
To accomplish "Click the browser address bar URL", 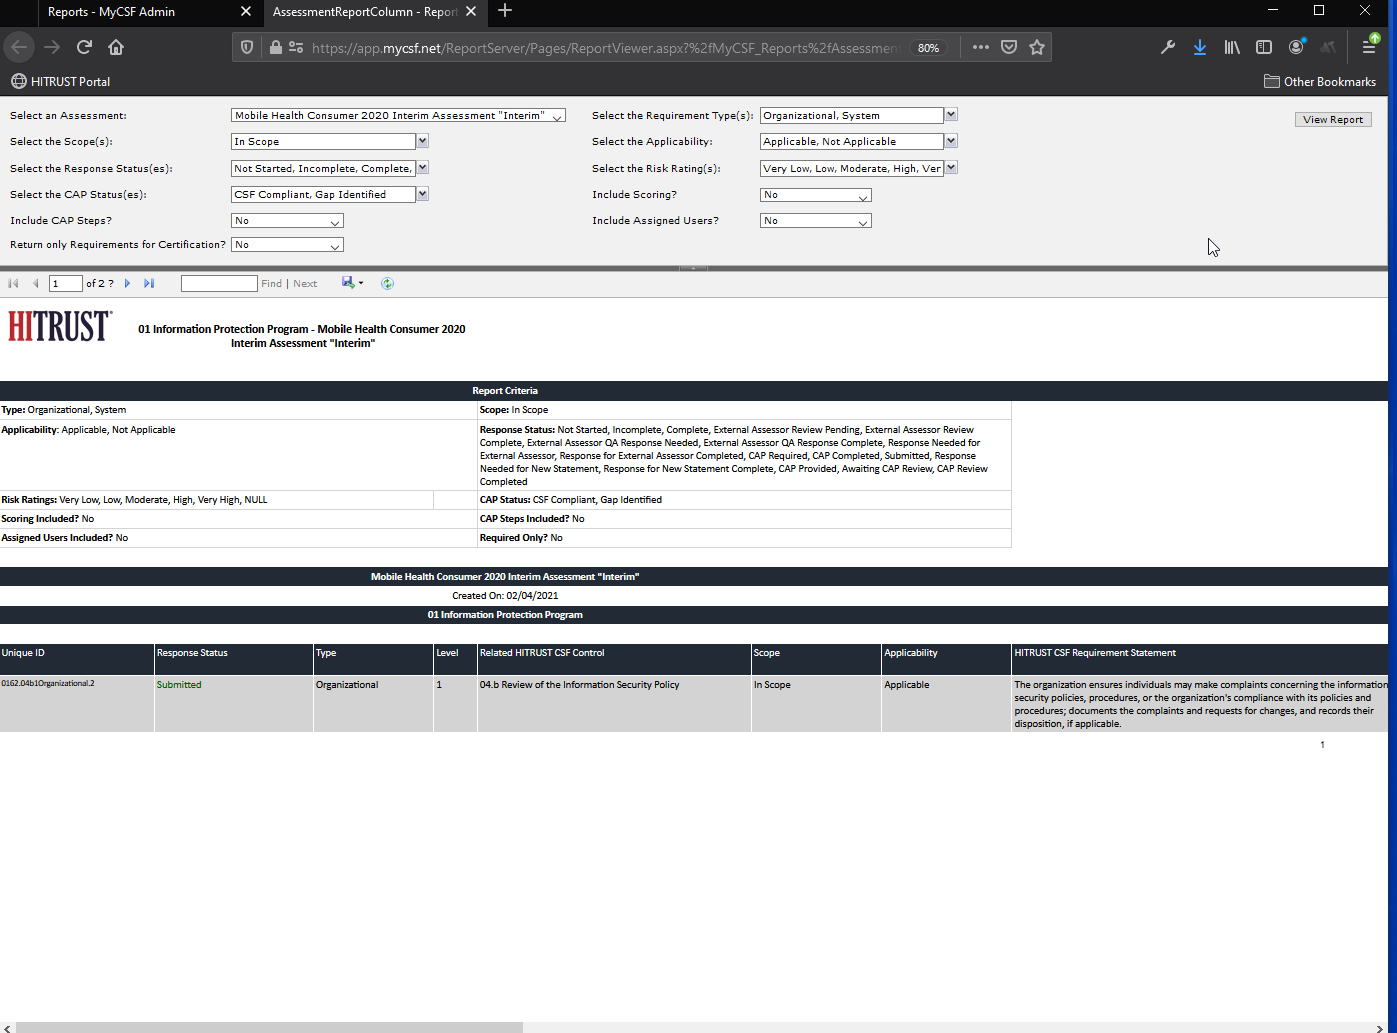I will coord(605,47).
